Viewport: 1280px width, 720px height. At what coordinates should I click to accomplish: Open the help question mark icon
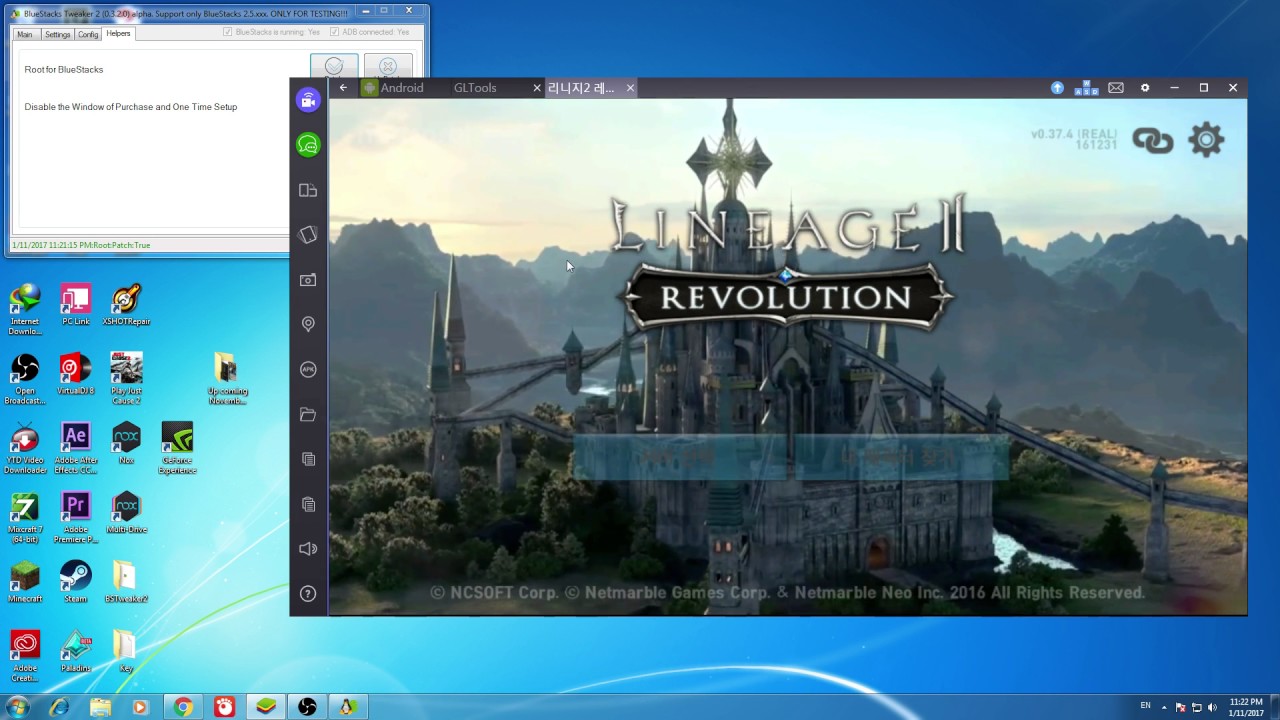click(308, 594)
